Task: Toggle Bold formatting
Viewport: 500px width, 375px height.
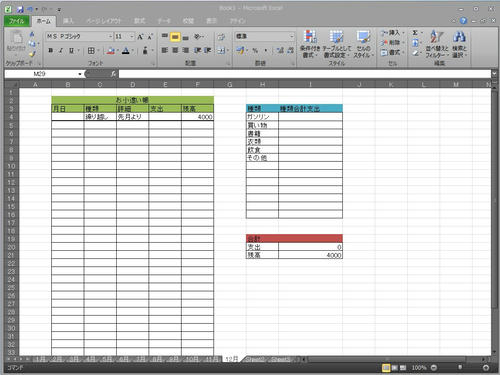Action: pos(50,51)
